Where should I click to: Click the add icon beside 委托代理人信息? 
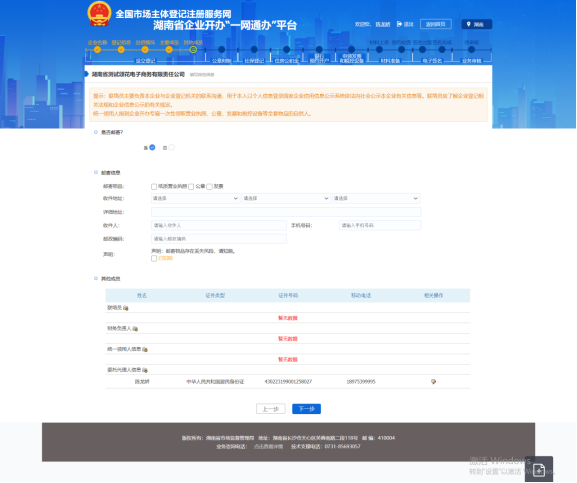[145, 370]
